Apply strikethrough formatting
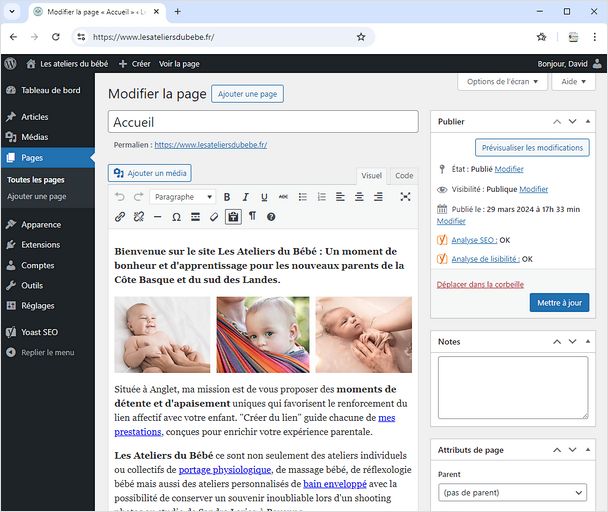Screen dimensions: 608x512 [x=283, y=197]
